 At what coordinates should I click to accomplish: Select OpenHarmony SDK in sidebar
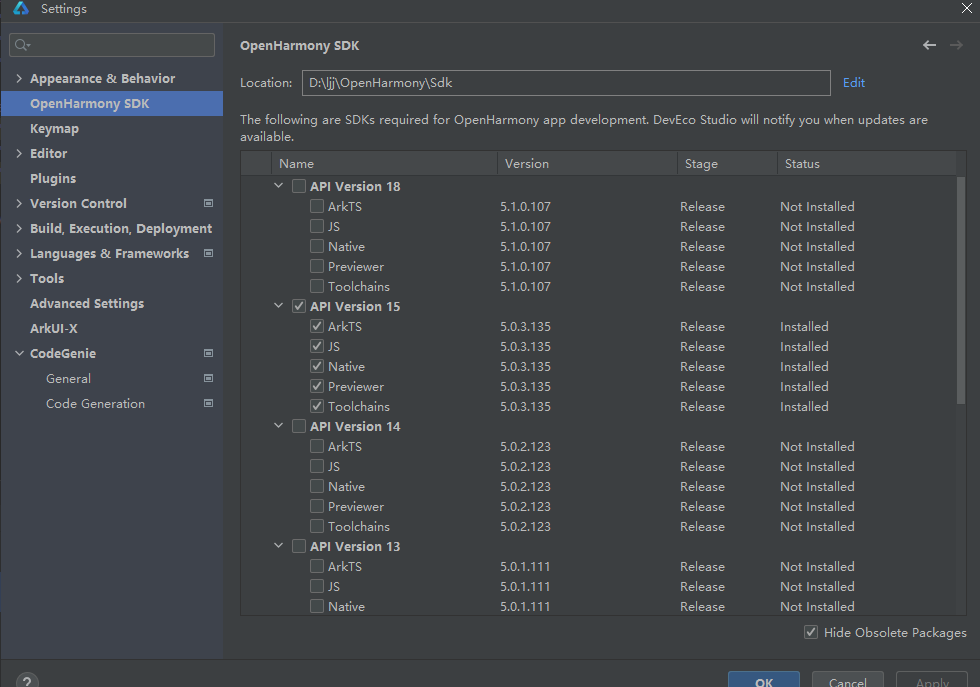point(112,104)
